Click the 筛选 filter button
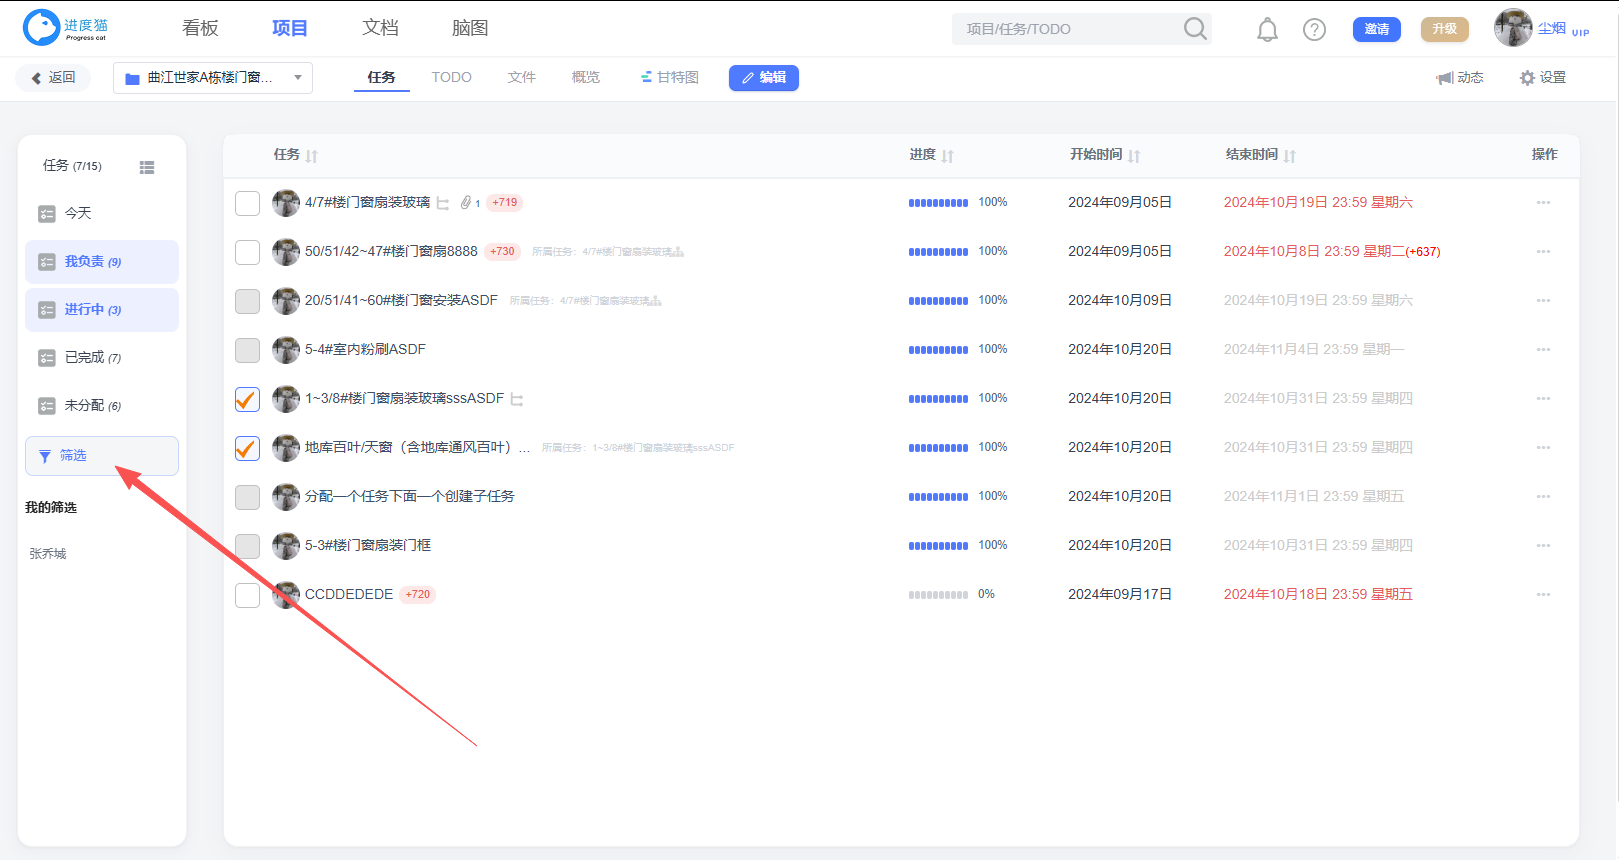This screenshot has height=860, width=1619. [x=102, y=456]
